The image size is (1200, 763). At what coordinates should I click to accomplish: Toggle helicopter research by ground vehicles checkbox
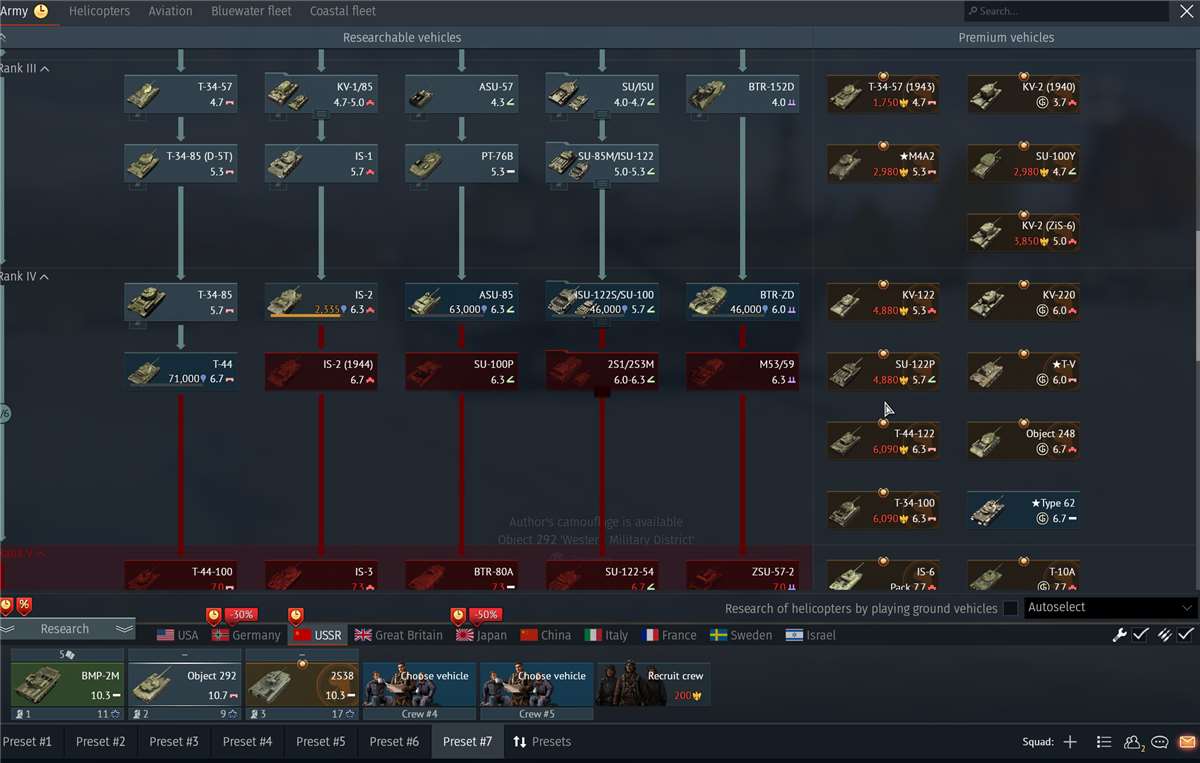(x=1010, y=608)
